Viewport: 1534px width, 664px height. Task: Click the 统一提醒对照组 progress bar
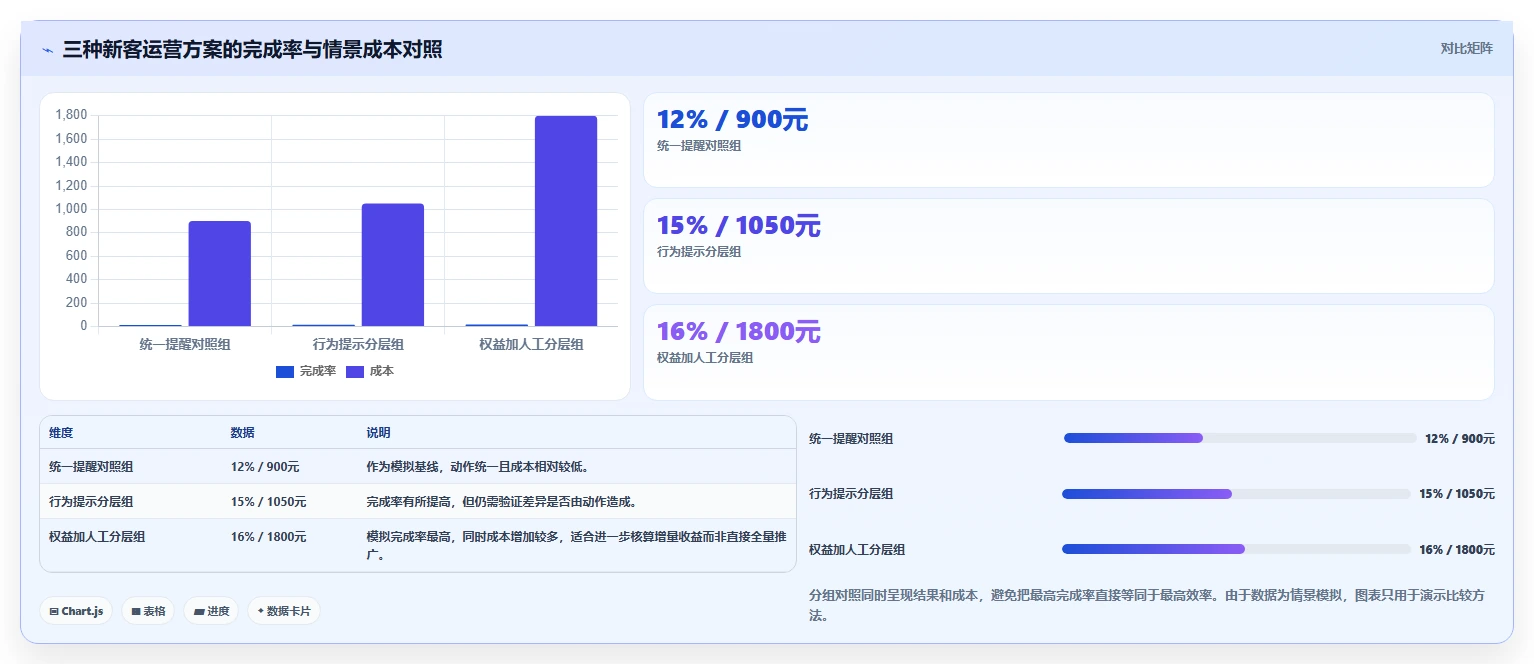(1240, 438)
